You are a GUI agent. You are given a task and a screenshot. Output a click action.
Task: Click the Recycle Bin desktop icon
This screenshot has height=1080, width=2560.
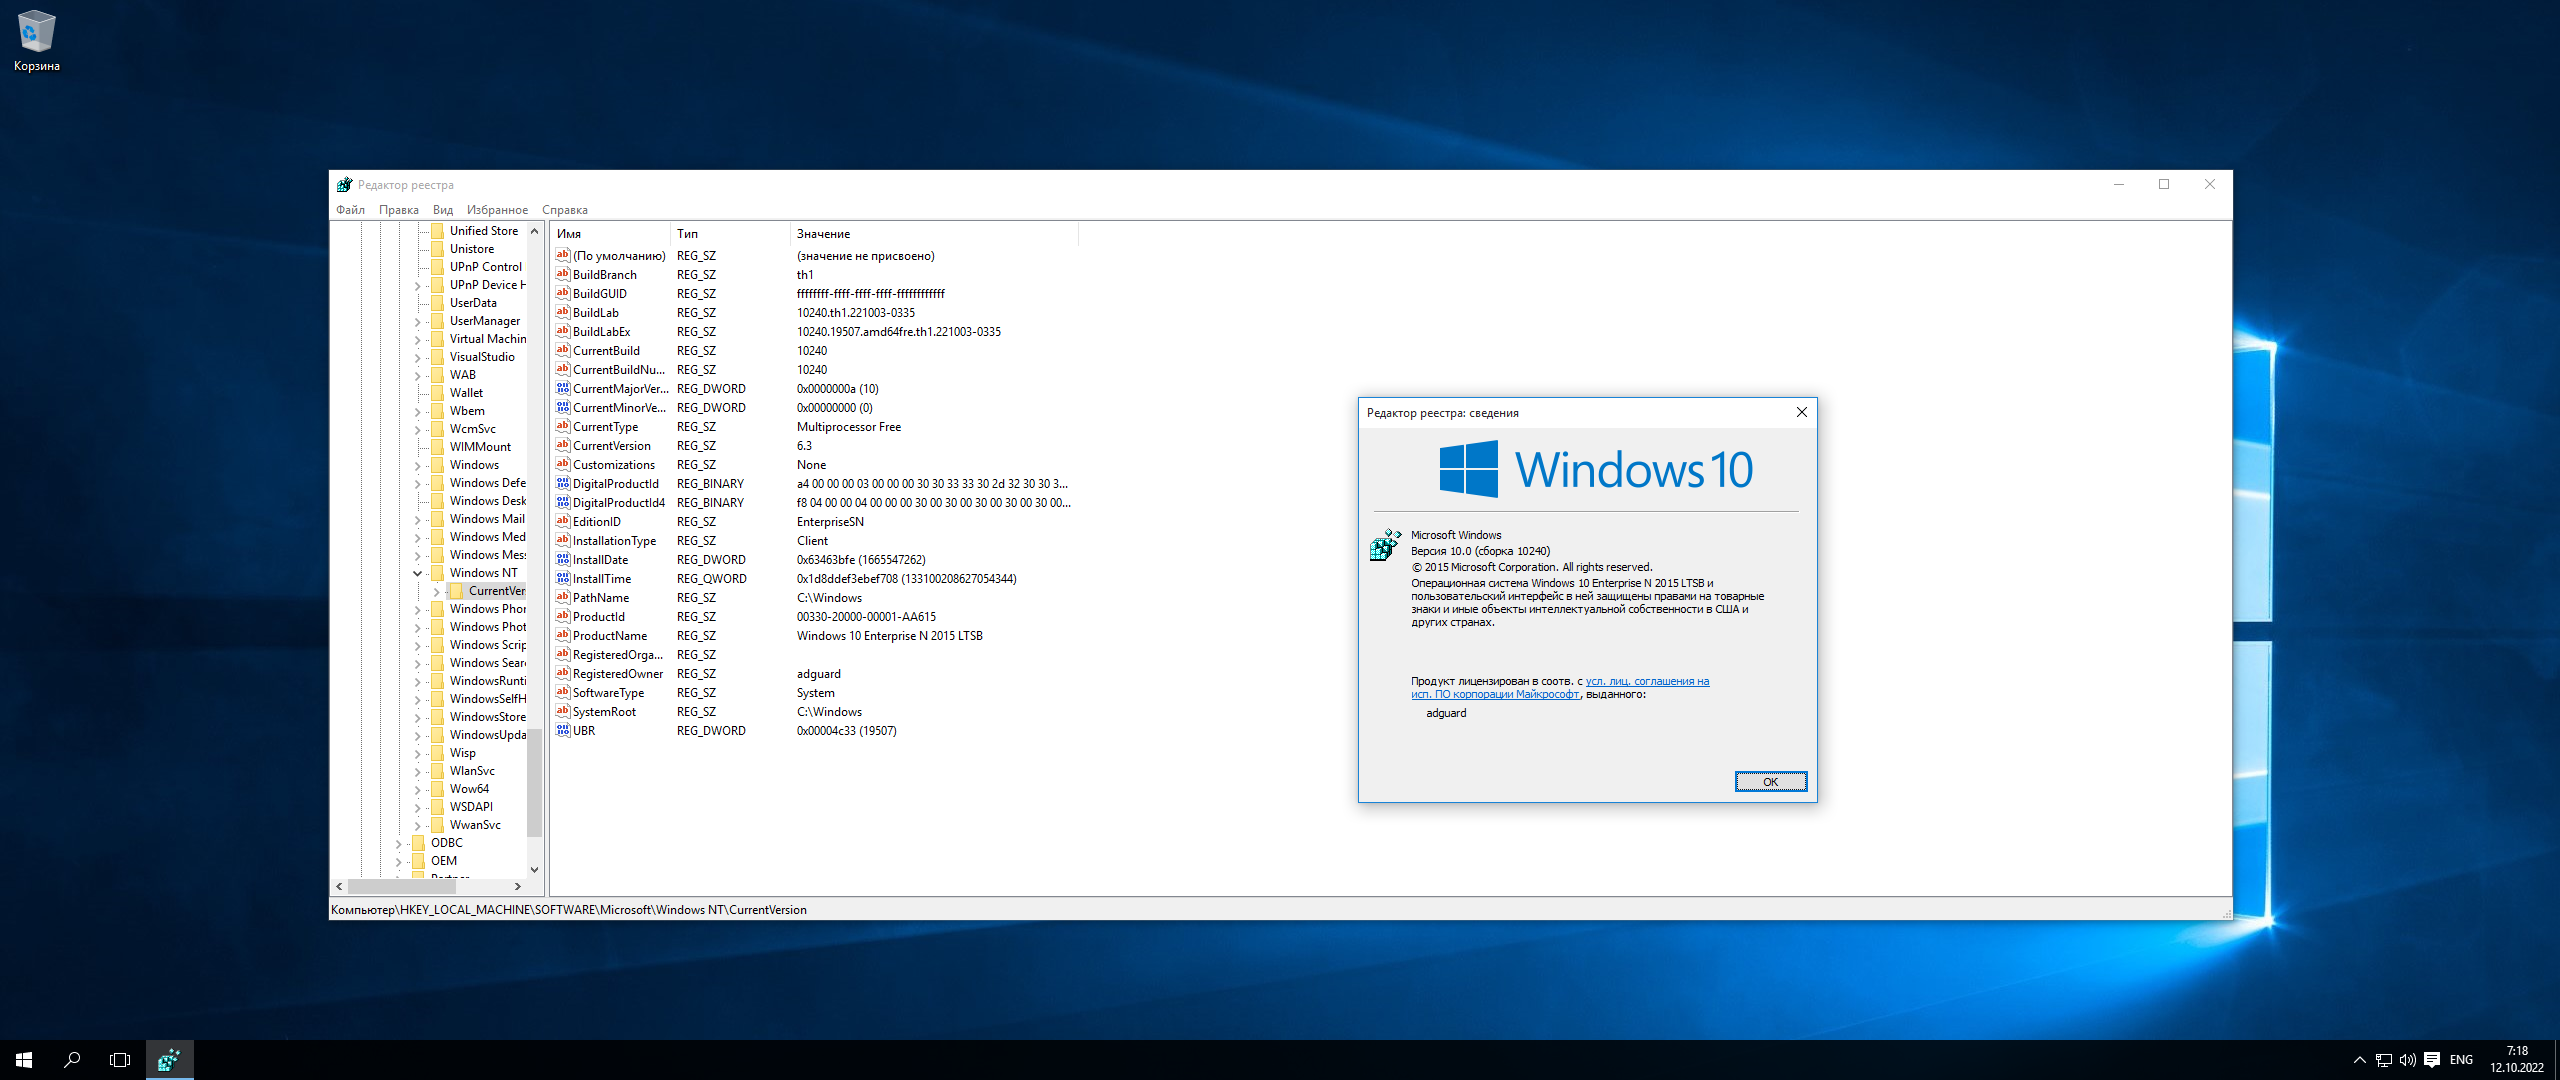tap(36, 40)
